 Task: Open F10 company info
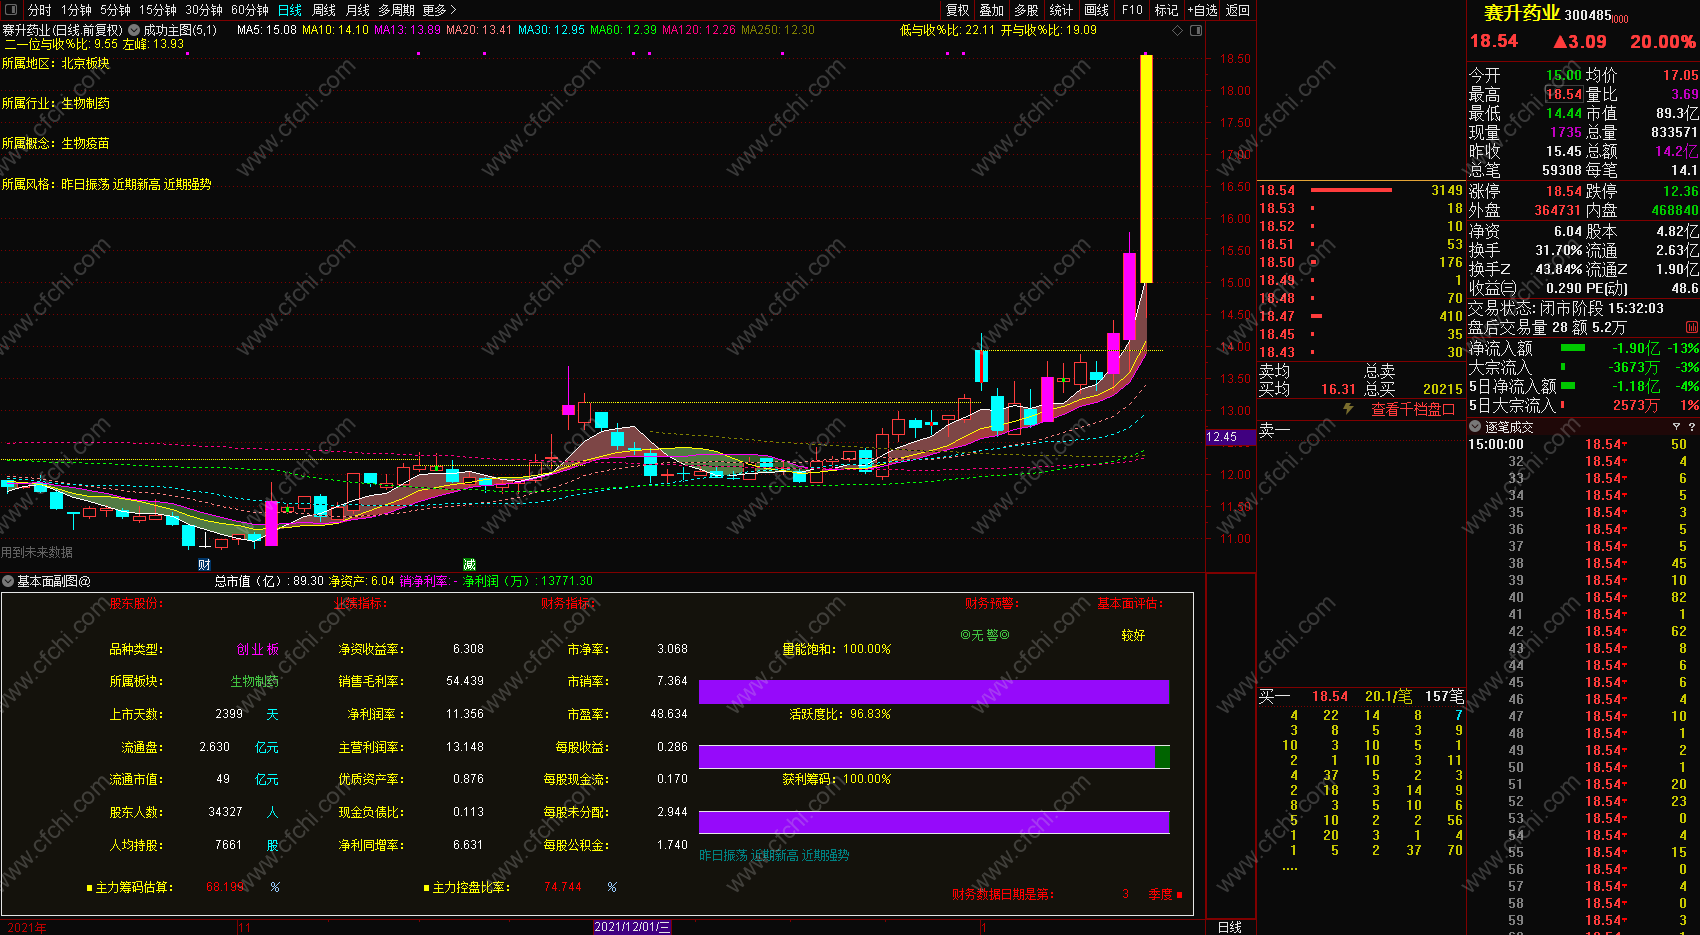point(1132,10)
